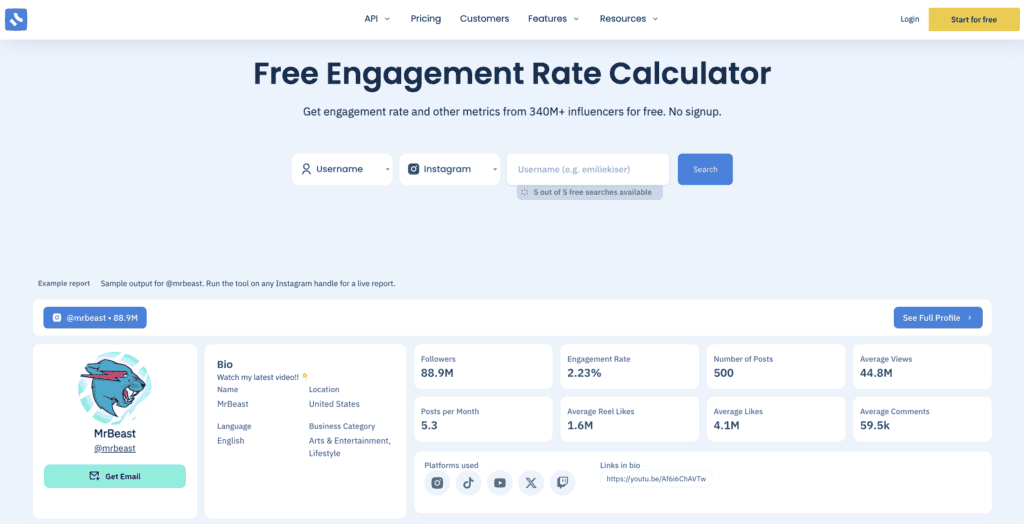
Task: Open the Instagram platform icon
Action: pos(437,483)
